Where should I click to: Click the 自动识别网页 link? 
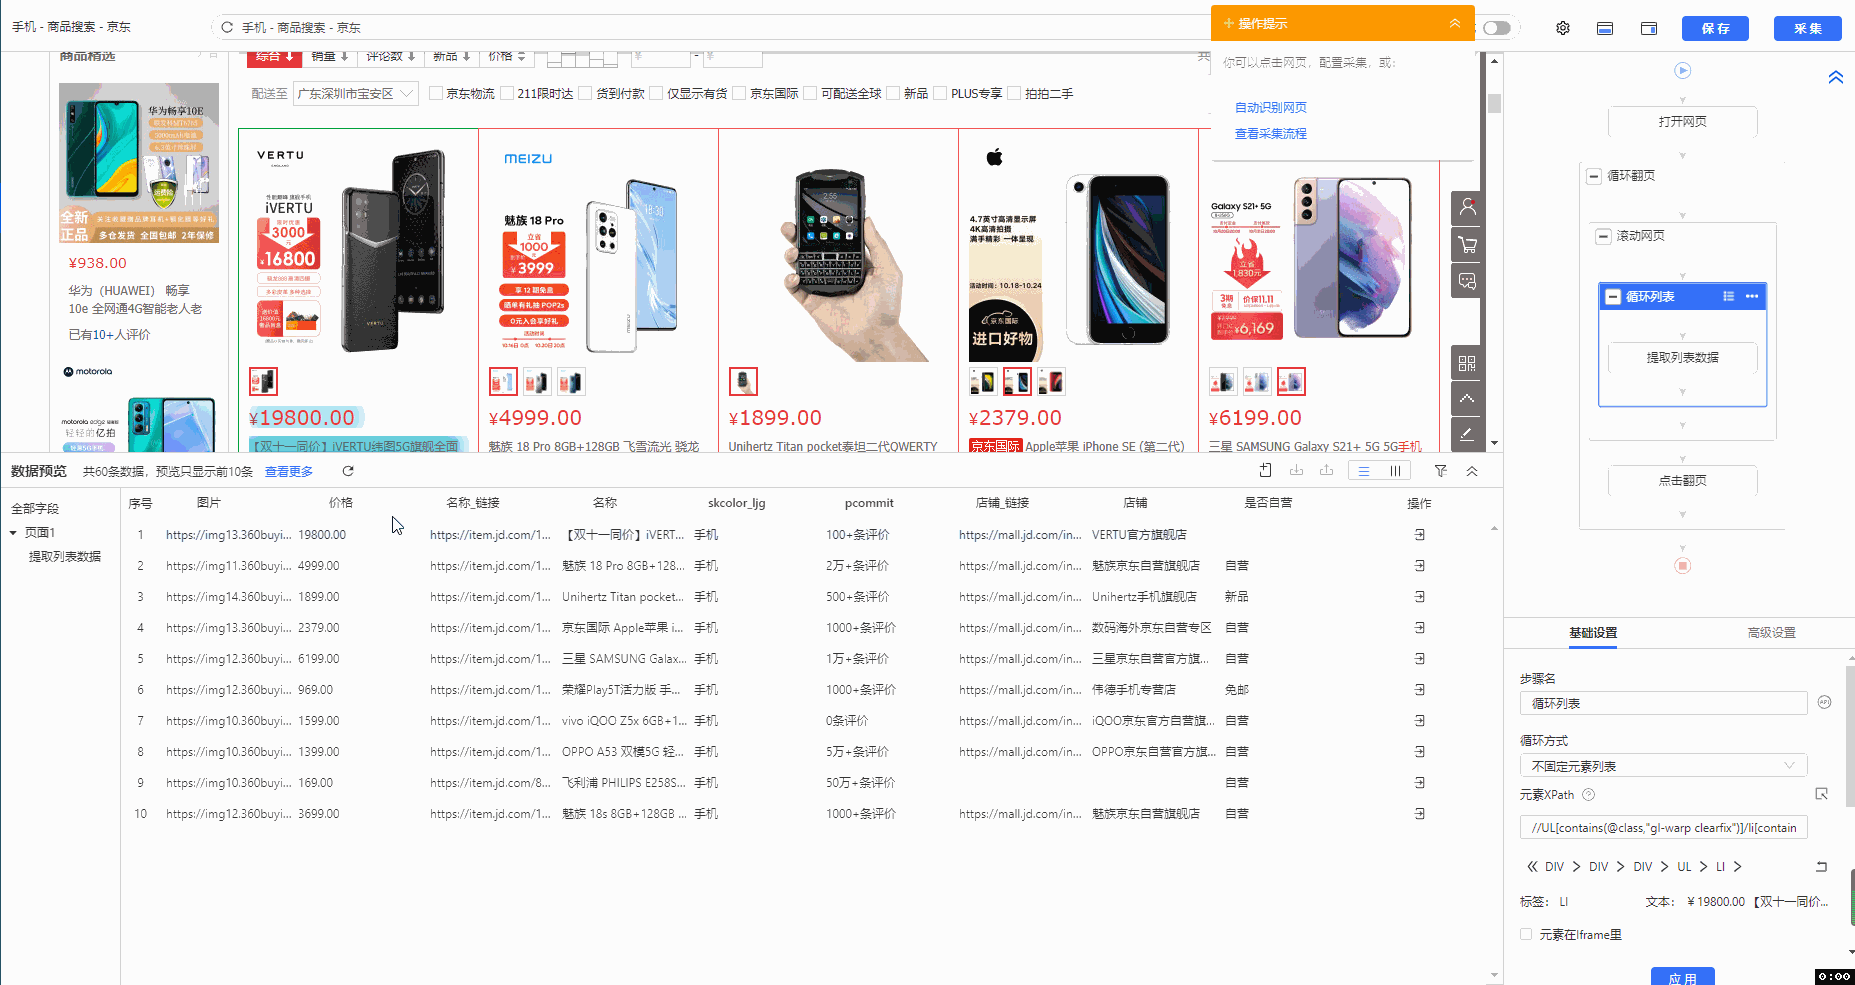(1271, 108)
